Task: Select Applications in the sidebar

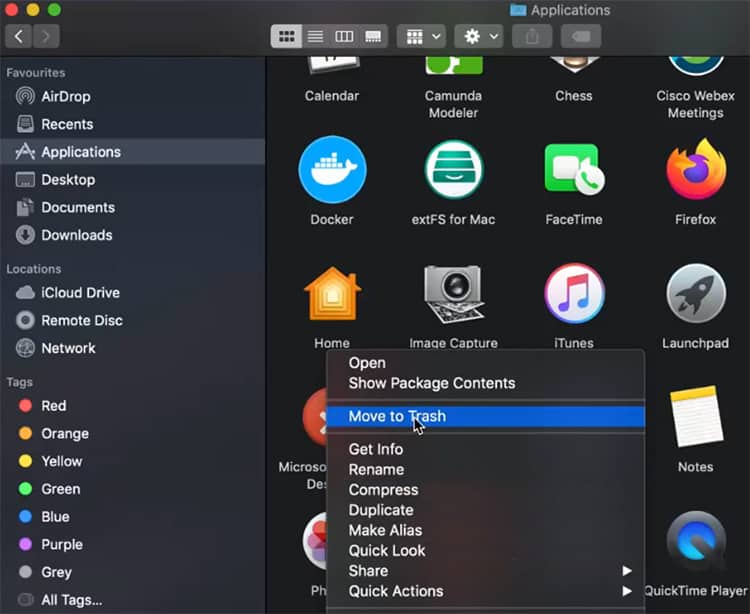Action: [x=132, y=152]
